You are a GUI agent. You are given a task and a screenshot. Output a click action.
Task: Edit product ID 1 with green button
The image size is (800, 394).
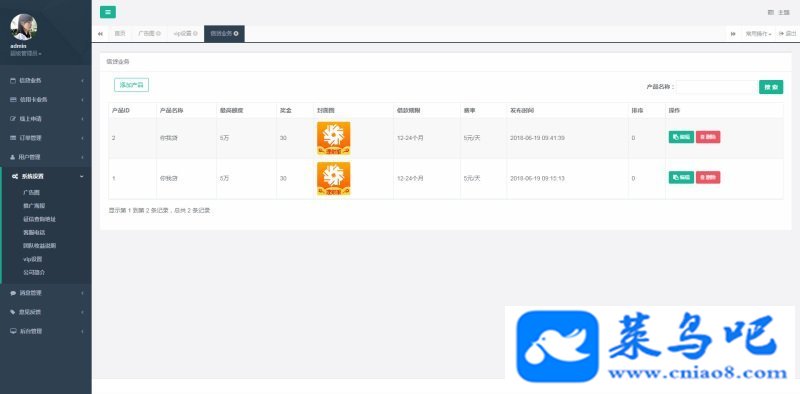(681, 177)
